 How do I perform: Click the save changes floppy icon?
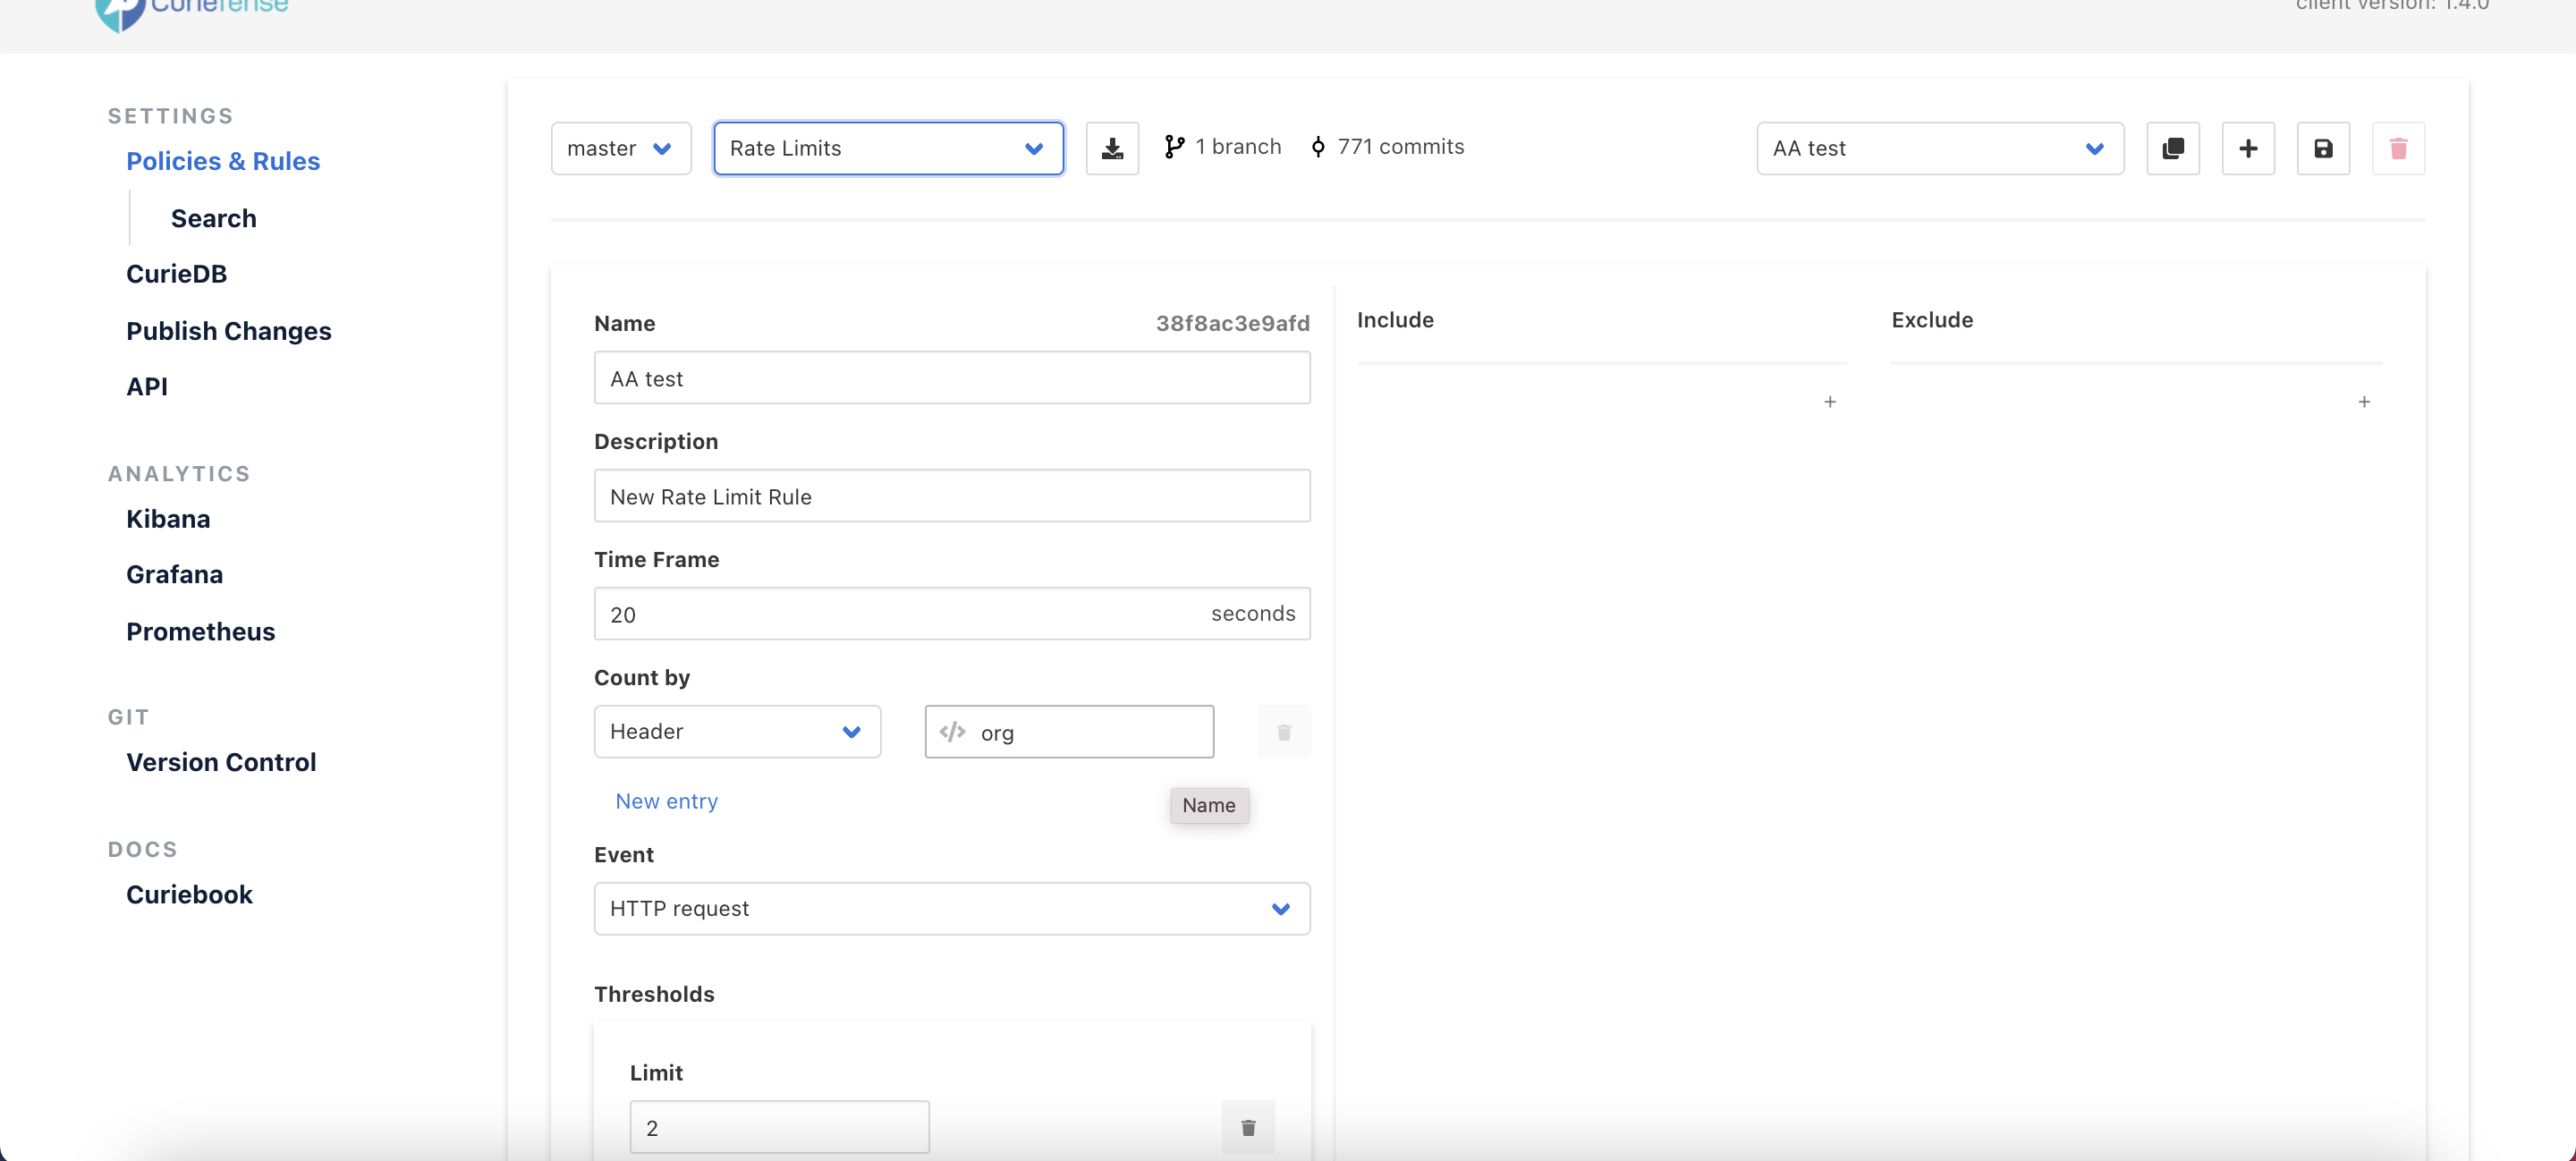(x=2322, y=148)
